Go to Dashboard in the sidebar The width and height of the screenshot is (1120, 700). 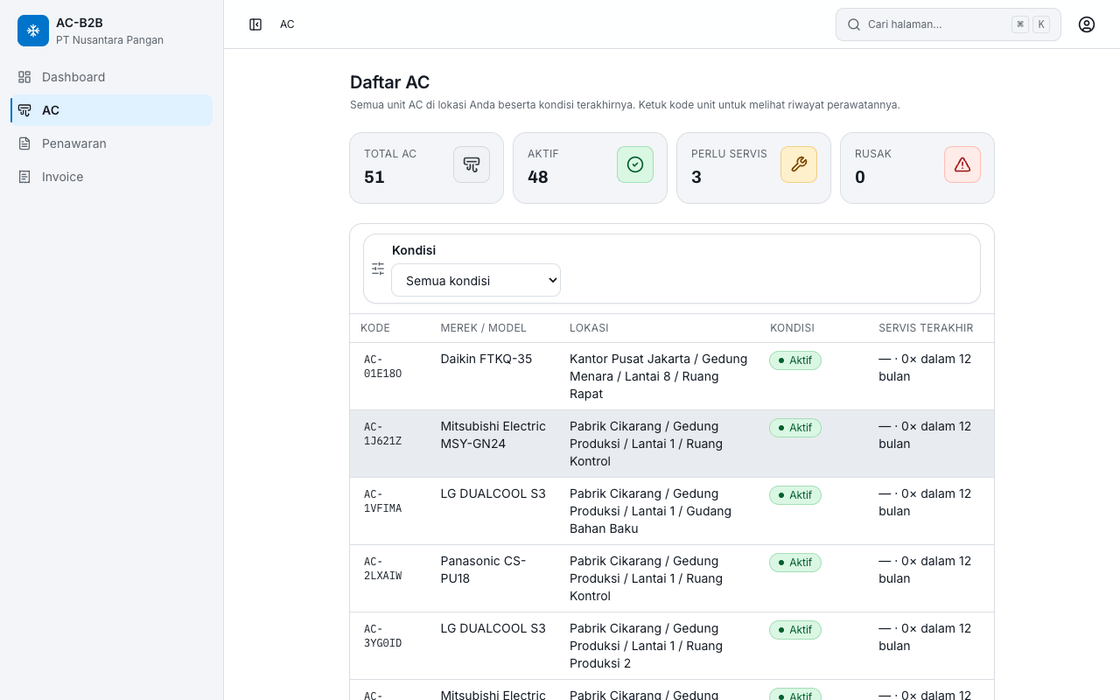[x=111, y=77]
